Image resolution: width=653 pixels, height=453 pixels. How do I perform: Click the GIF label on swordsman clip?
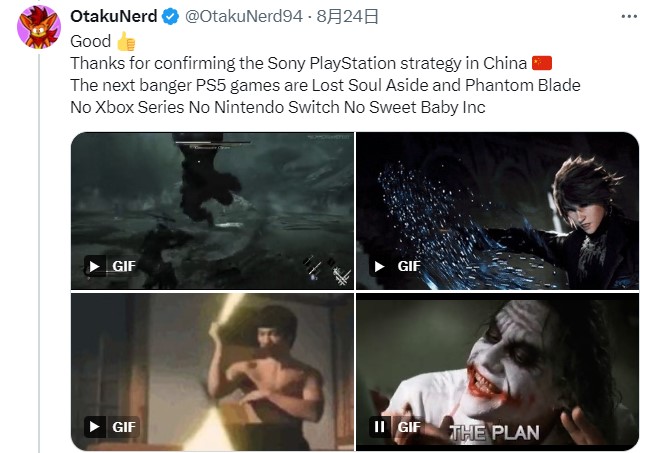tap(409, 266)
